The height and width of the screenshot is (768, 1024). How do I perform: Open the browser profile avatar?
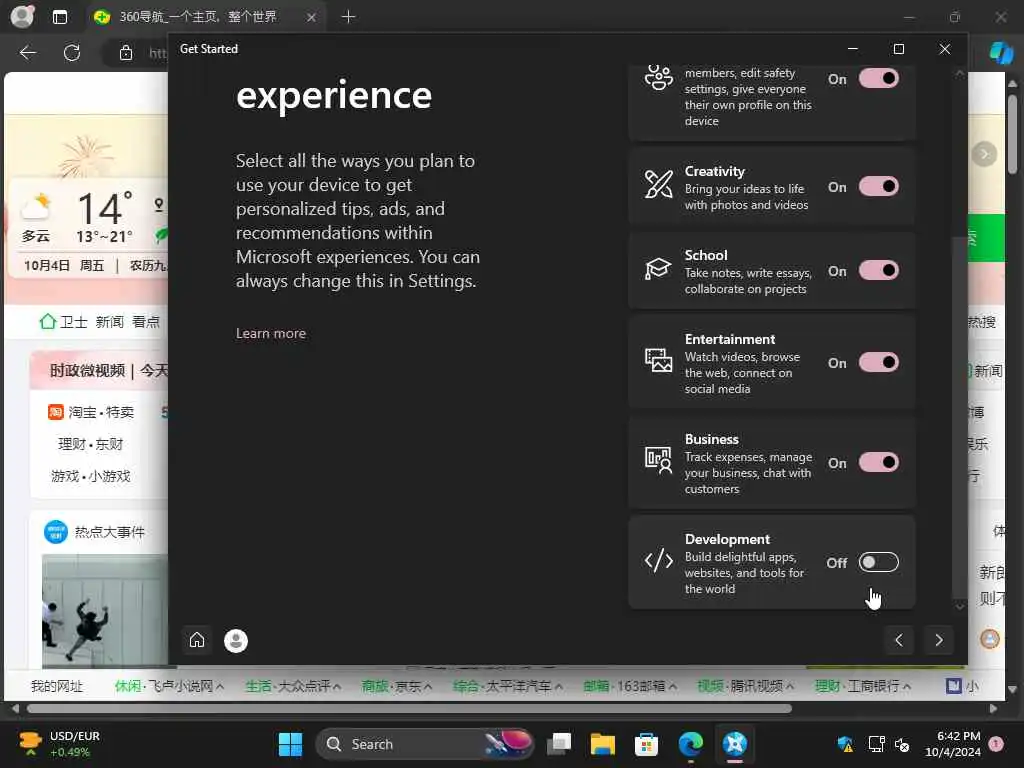click(x=22, y=16)
